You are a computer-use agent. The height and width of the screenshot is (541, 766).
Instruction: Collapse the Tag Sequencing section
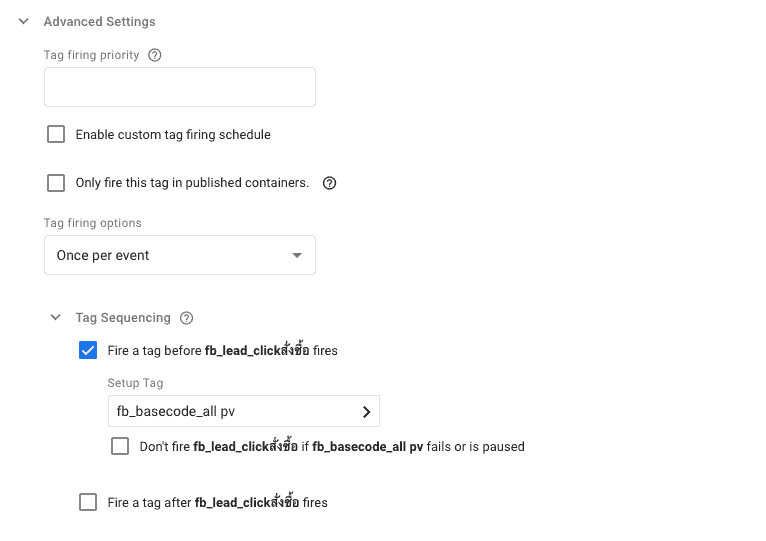(x=56, y=318)
